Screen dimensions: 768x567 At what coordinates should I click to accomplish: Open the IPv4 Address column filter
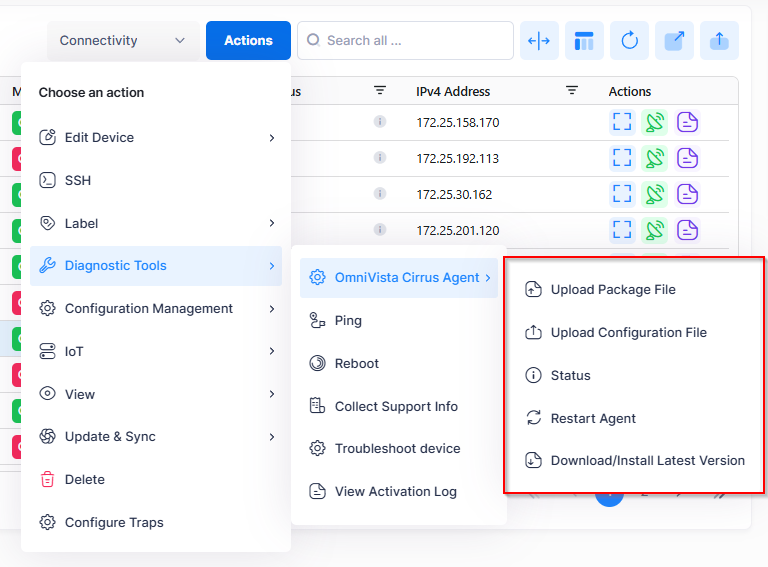click(x=572, y=91)
